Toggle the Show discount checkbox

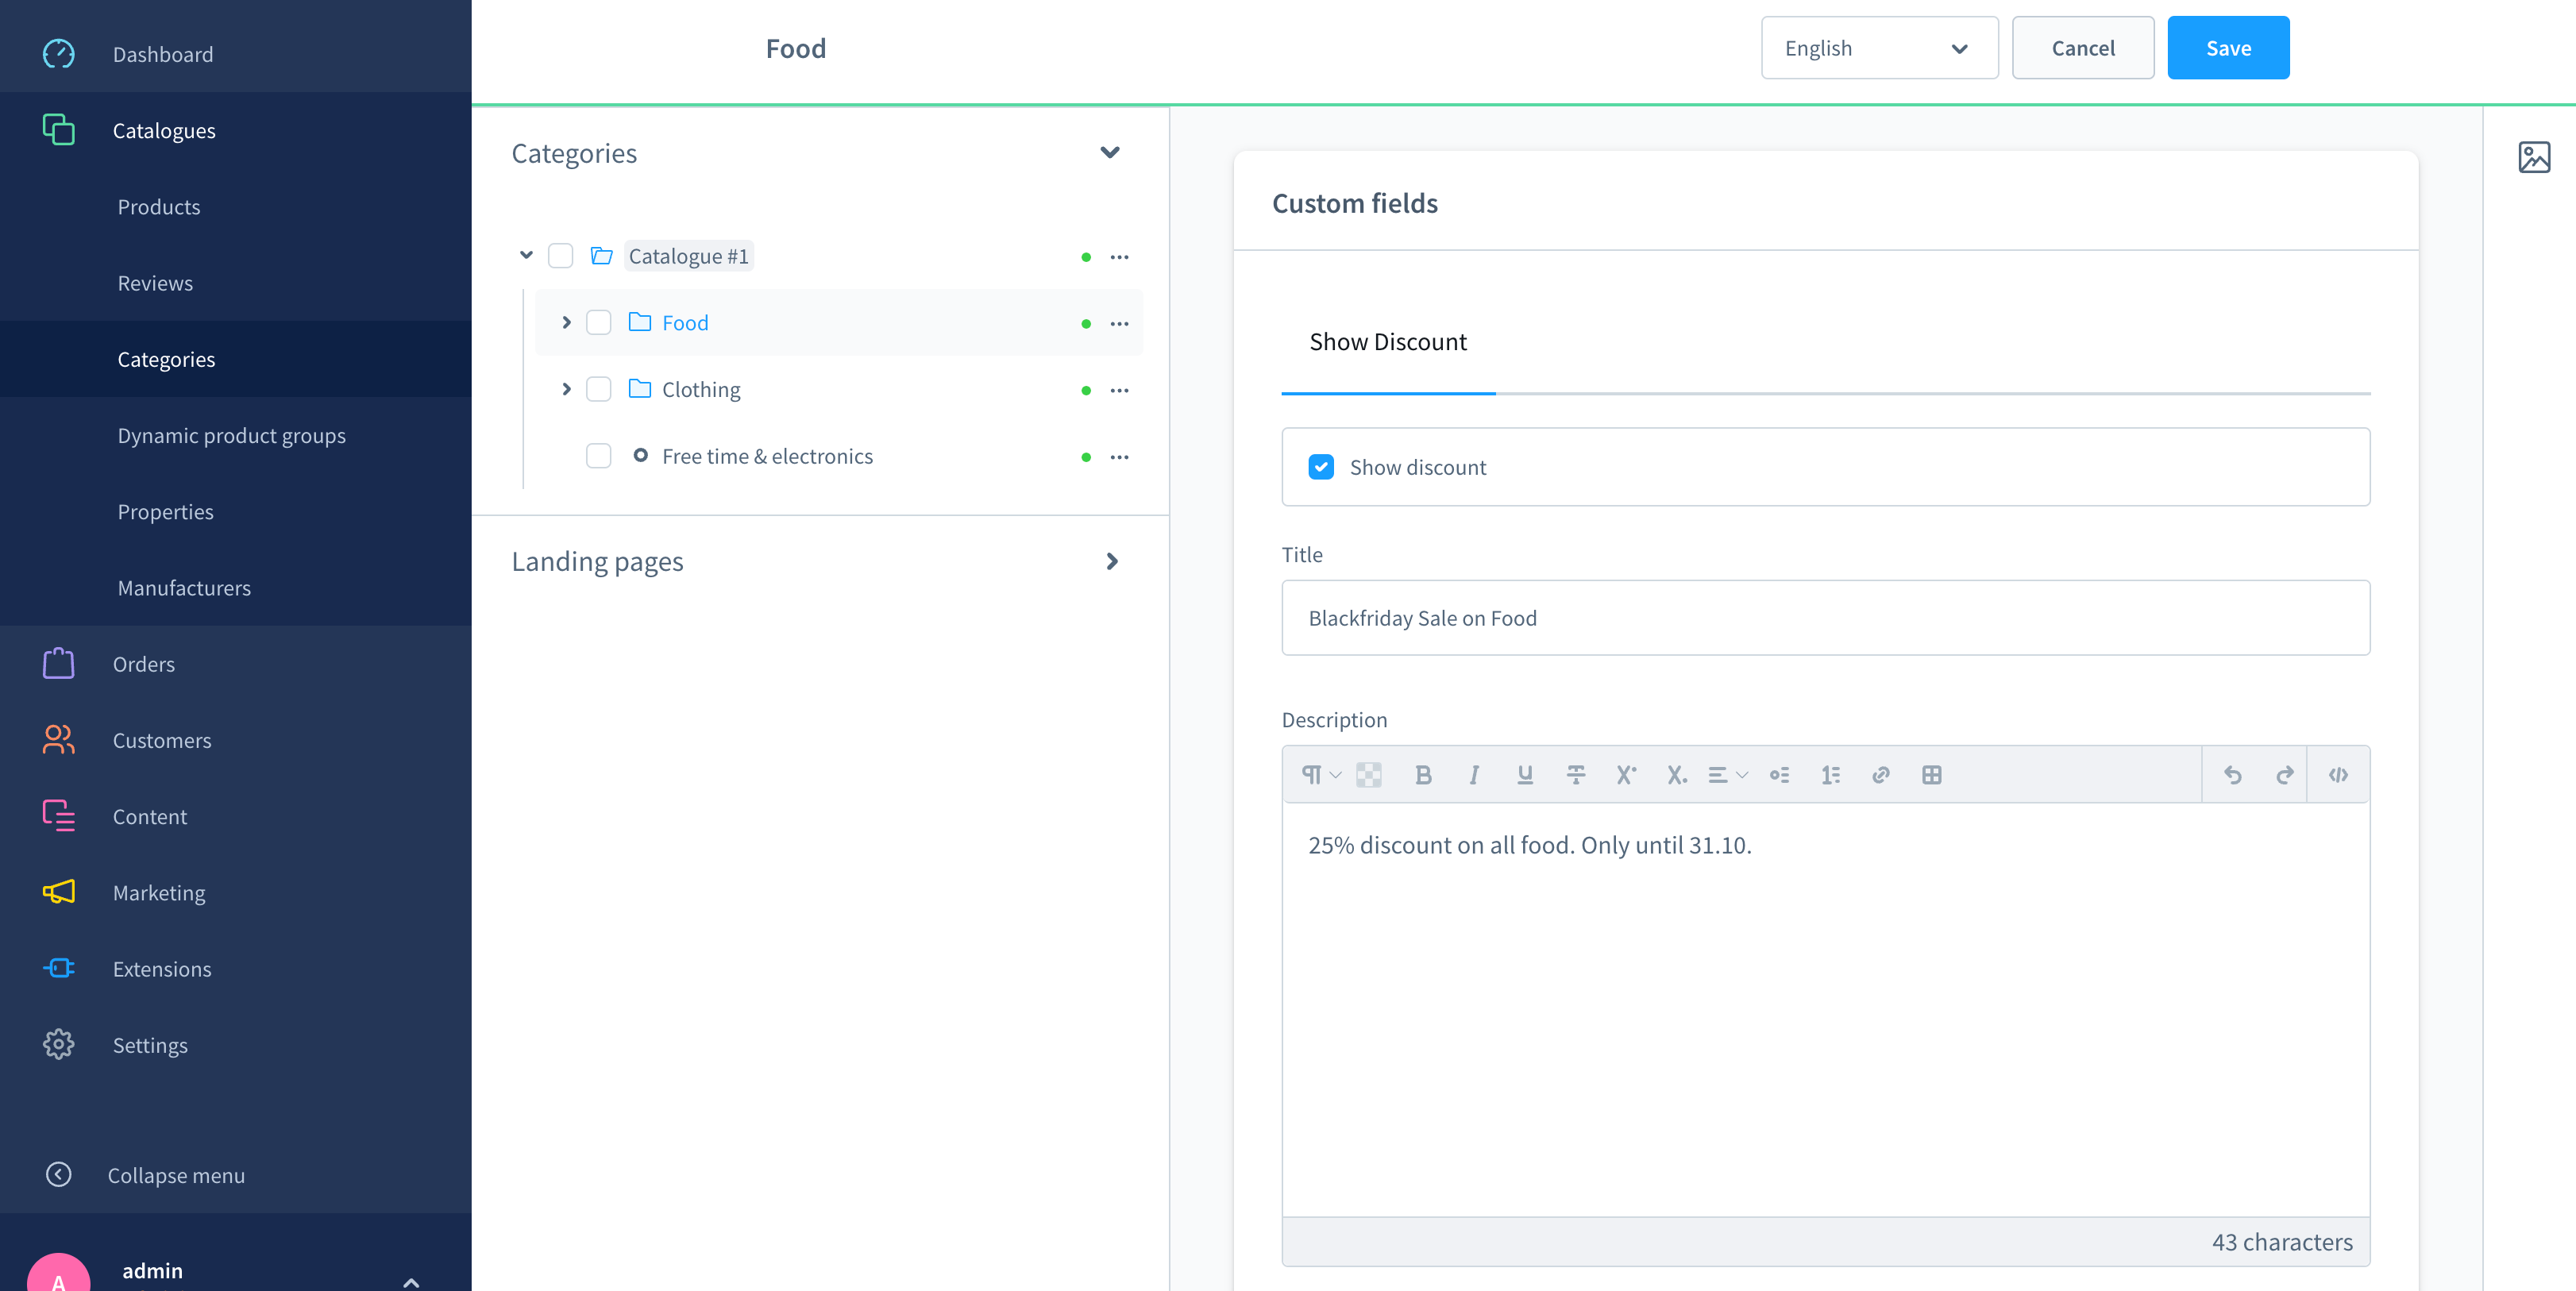pyautogui.click(x=1321, y=467)
